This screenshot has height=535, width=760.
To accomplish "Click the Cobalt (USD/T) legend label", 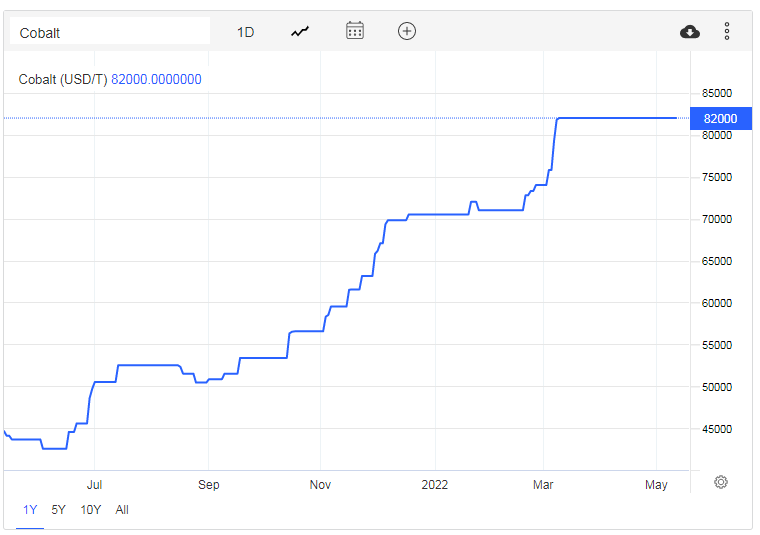I will point(63,80).
